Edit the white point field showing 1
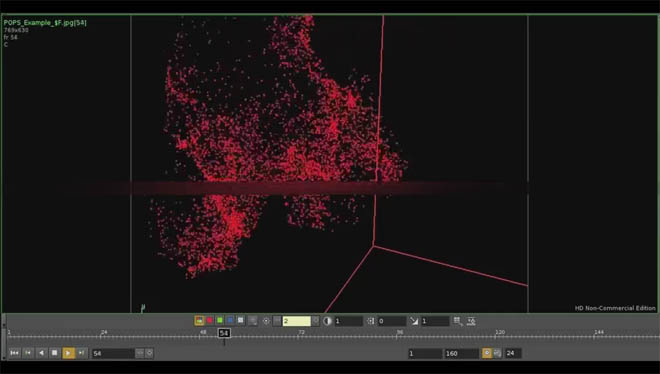 [435, 321]
